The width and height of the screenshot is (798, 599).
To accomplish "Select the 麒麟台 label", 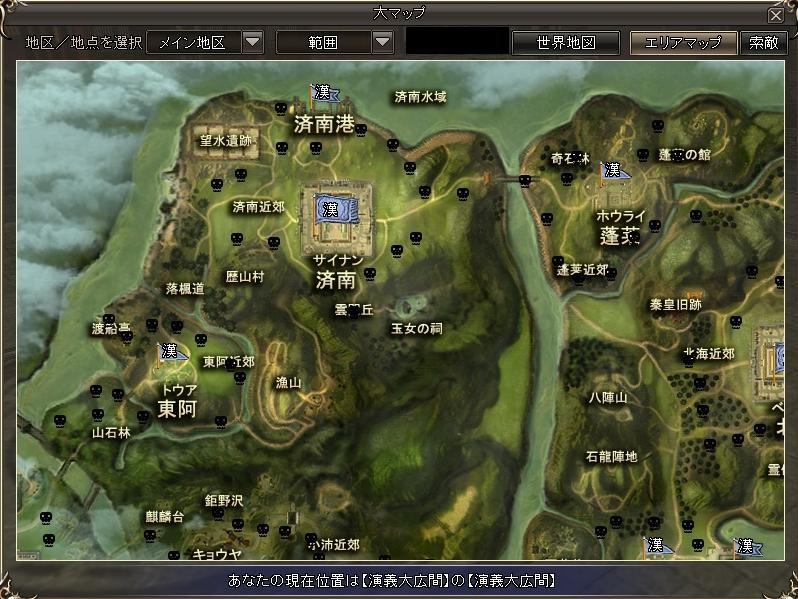I will [x=164, y=517].
